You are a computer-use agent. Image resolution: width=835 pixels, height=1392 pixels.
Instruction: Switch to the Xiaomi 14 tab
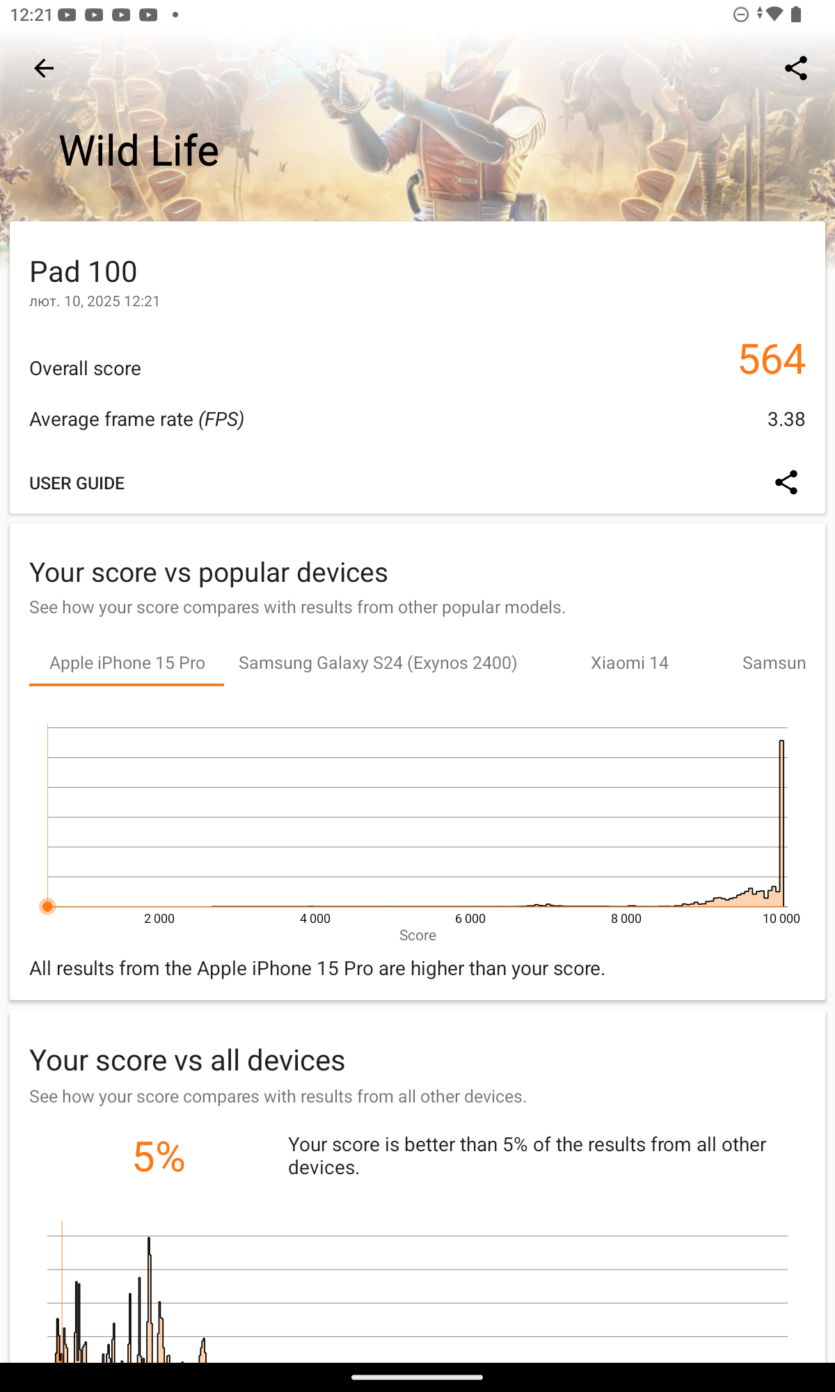[629, 663]
